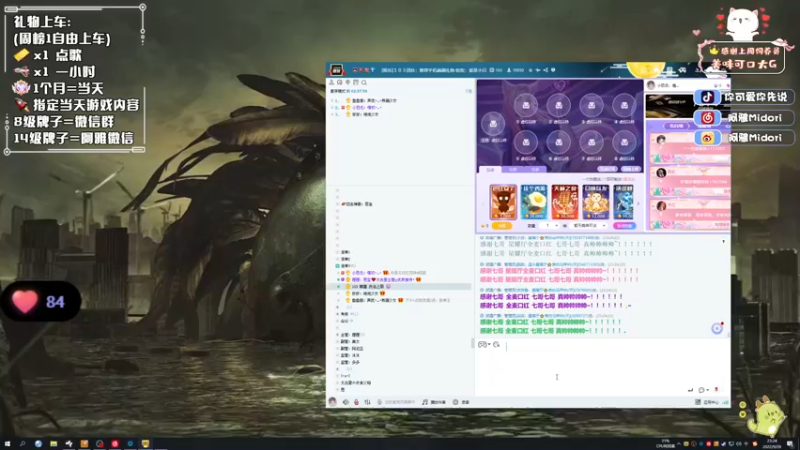Show next gifts with the right arrow
Image resolution: width=800 pixels, height=450 pixels.
(638, 203)
